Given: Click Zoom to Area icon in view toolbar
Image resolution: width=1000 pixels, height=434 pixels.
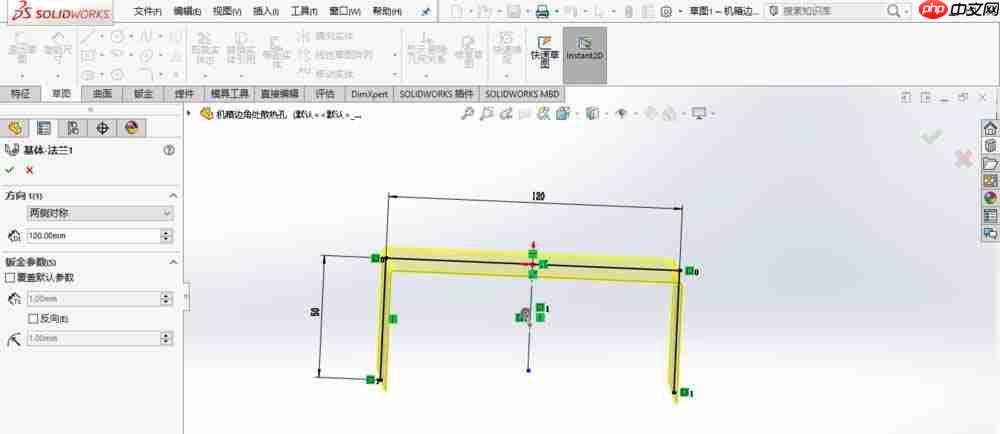Looking at the screenshot, I should click(487, 113).
